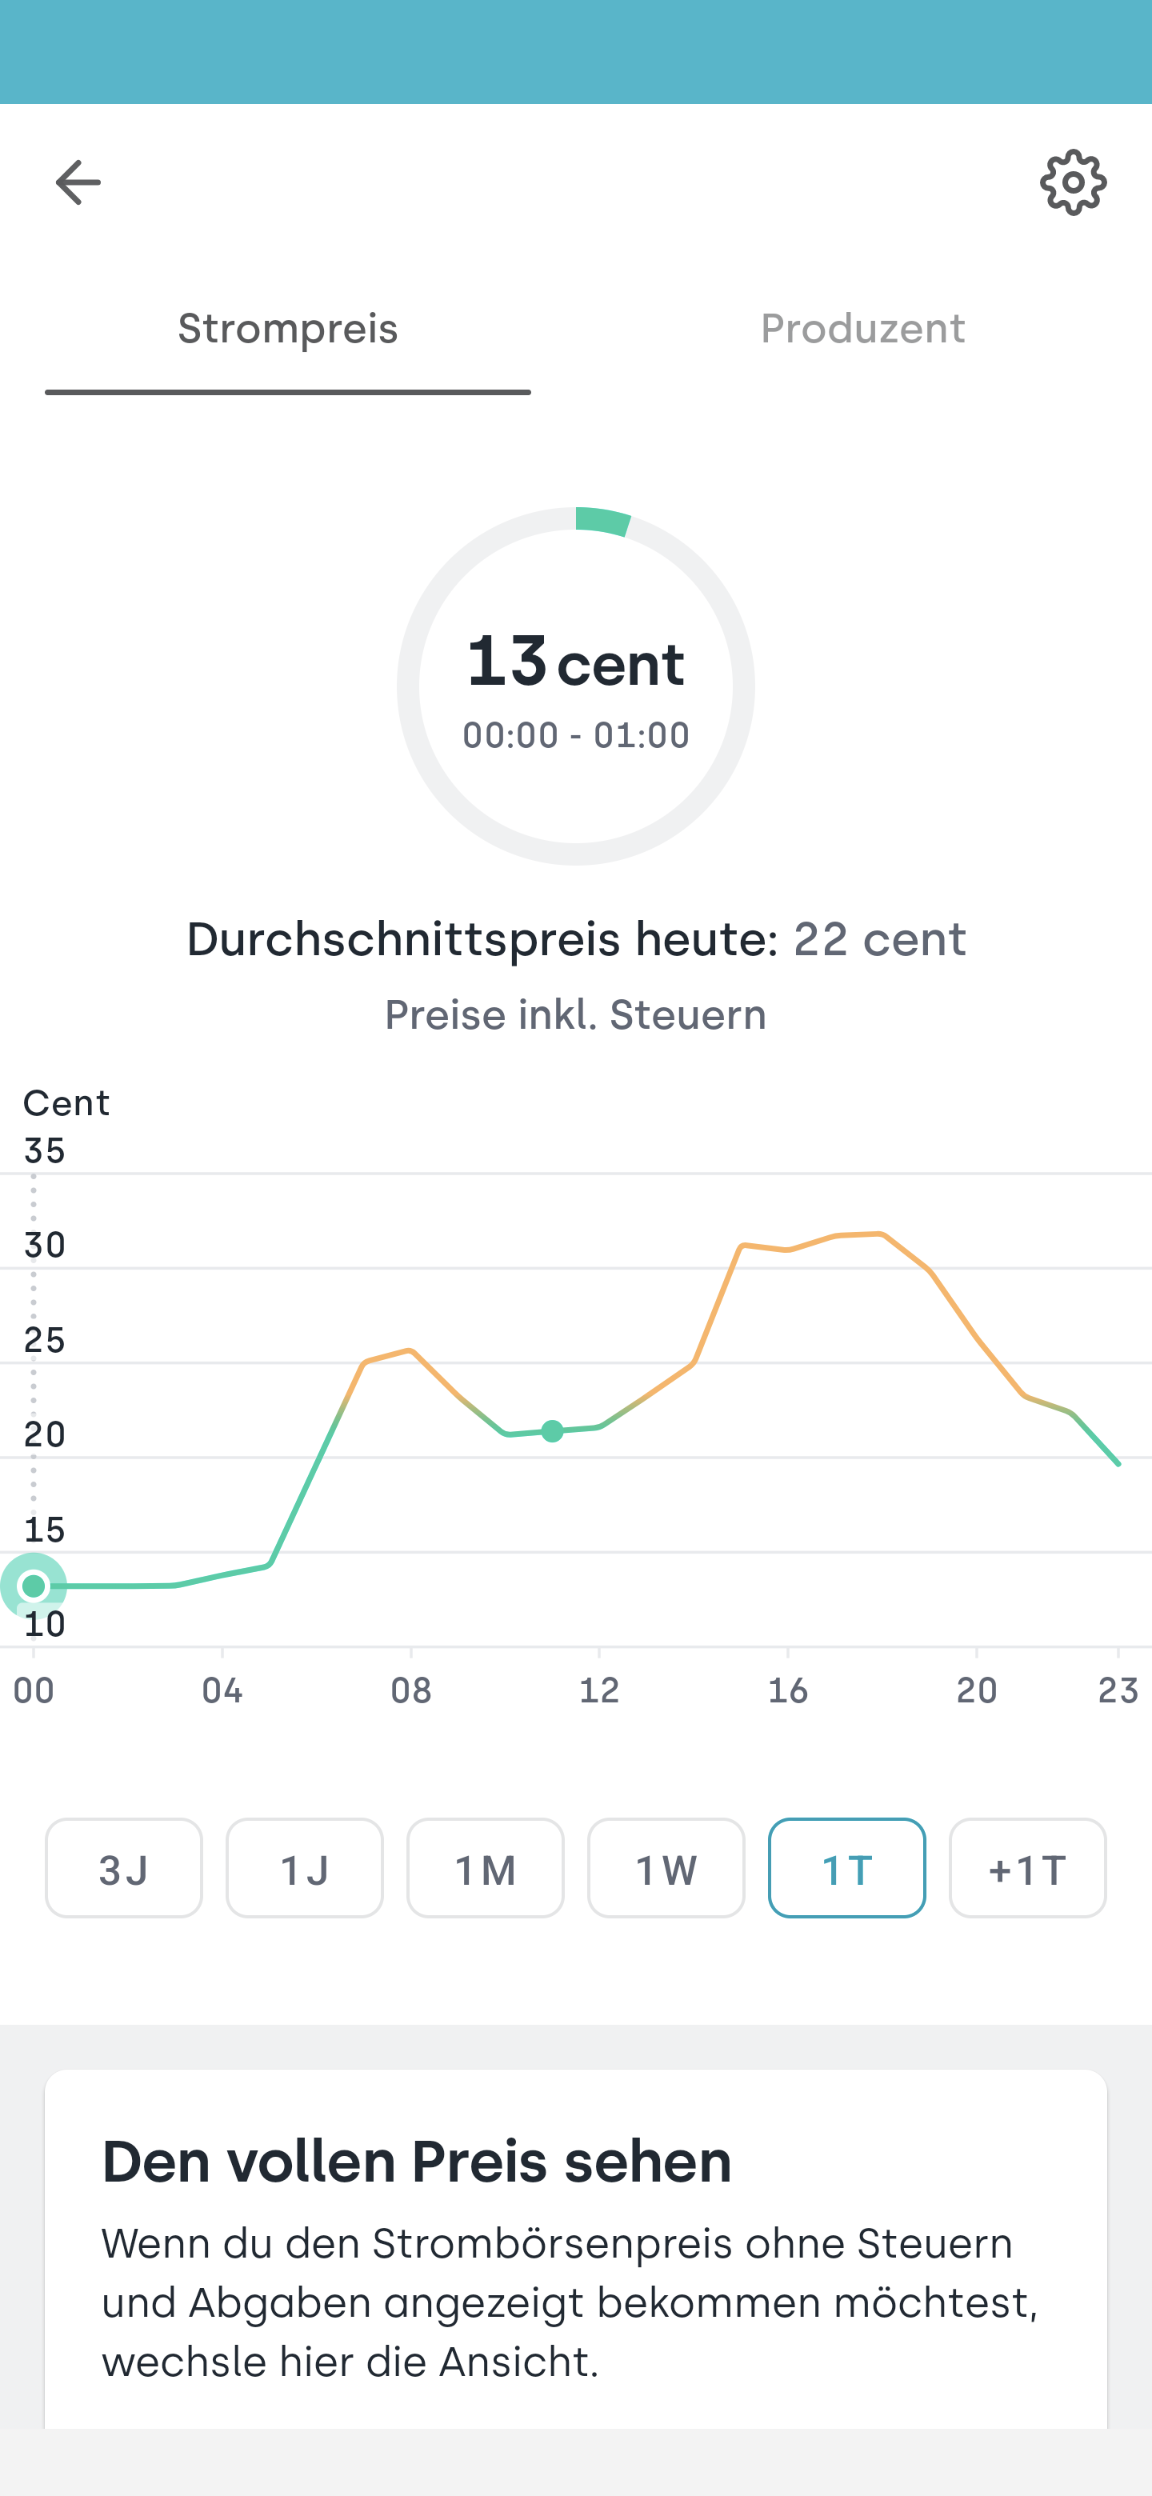Select the 1T day view

click(x=847, y=1869)
